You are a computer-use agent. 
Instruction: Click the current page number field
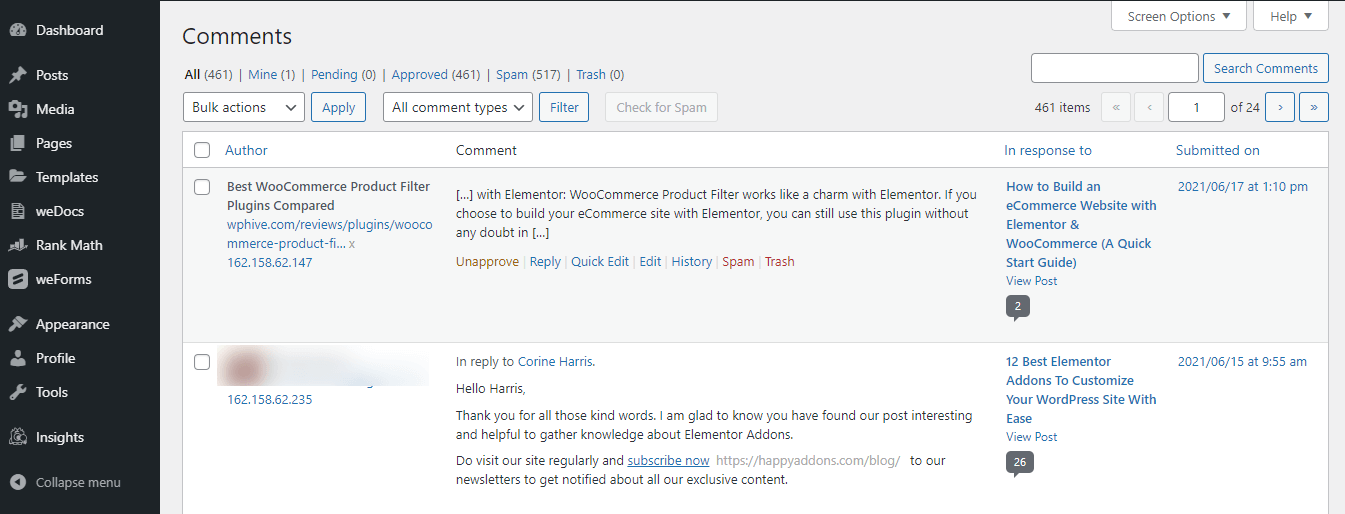[x=1196, y=107]
